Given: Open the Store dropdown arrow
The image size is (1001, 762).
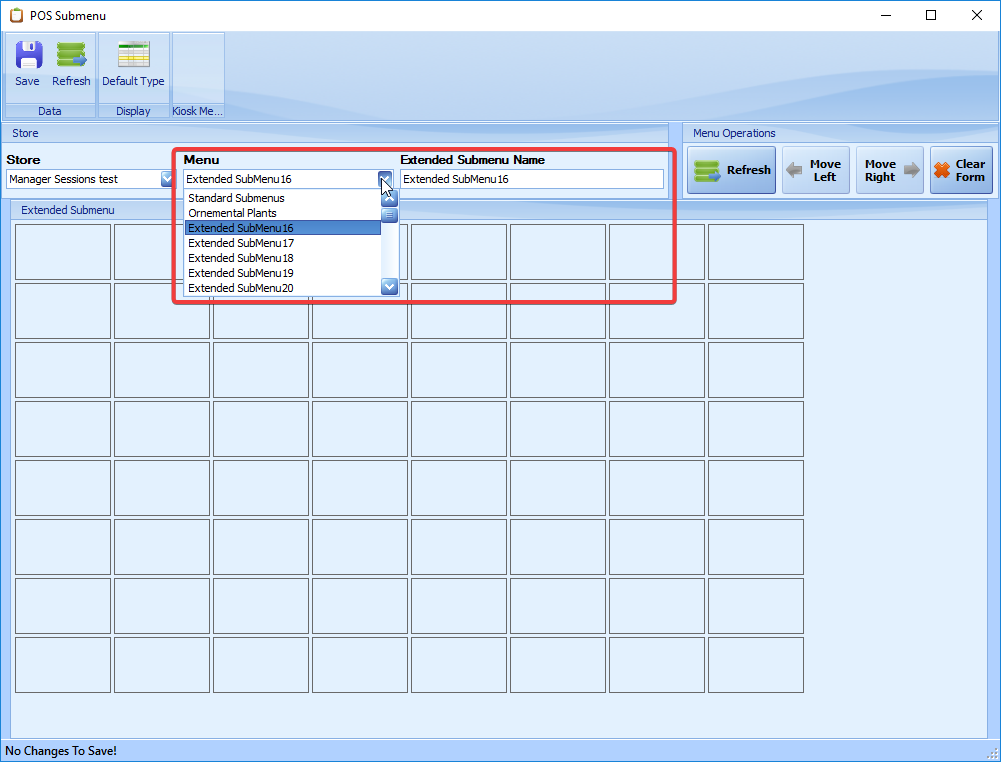Looking at the screenshot, I should click(167, 180).
